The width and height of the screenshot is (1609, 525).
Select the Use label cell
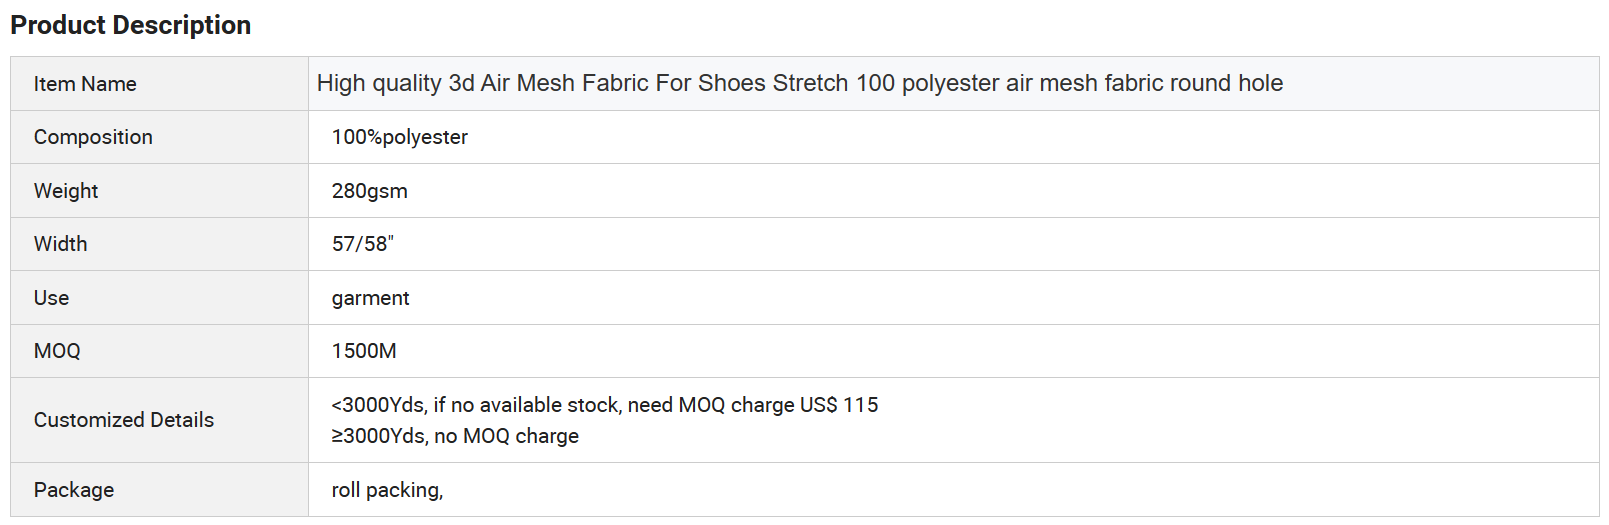[x=159, y=298]
